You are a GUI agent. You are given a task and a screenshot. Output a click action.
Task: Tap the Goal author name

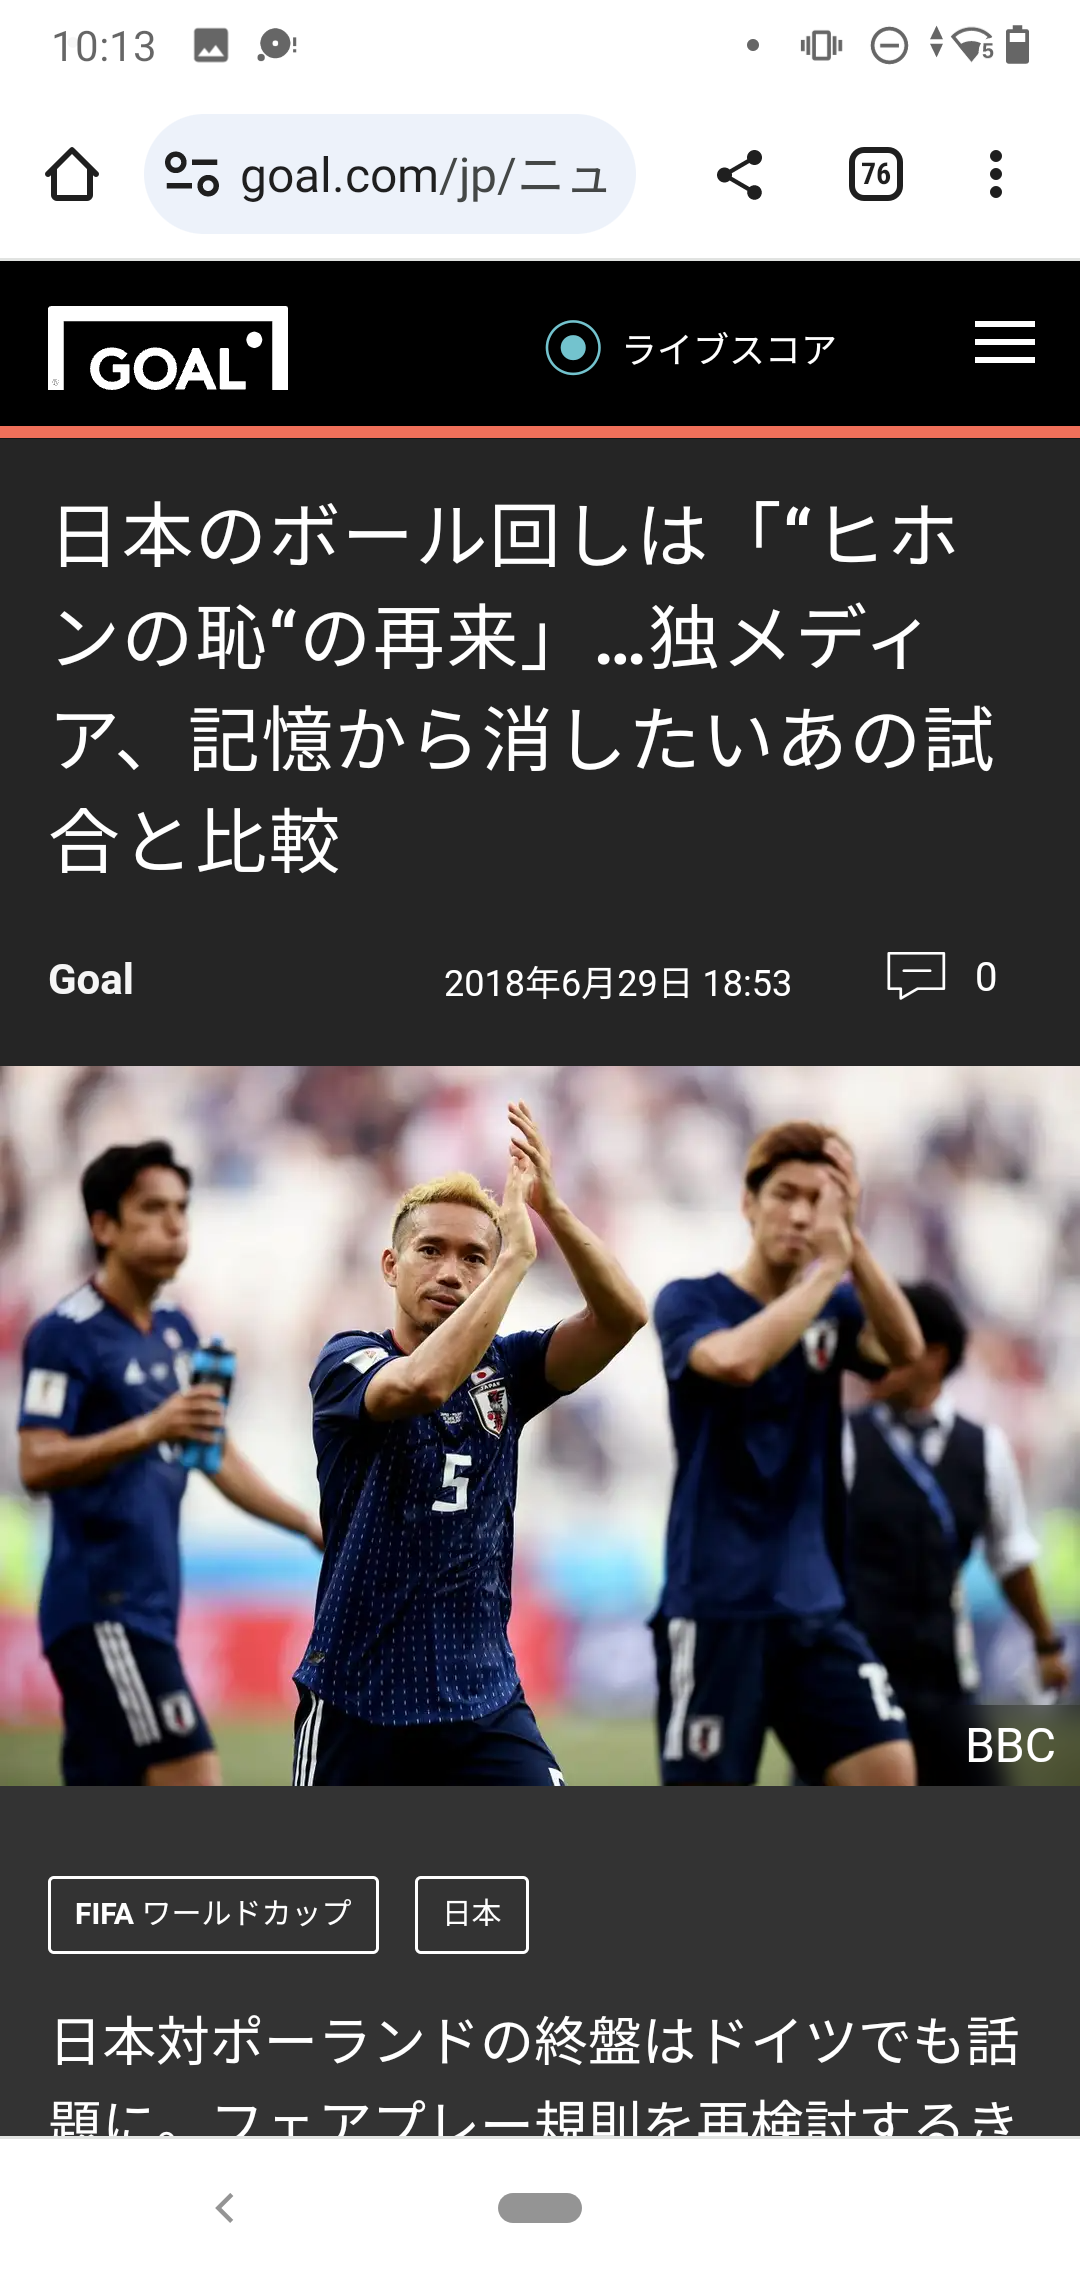point(91,979)
